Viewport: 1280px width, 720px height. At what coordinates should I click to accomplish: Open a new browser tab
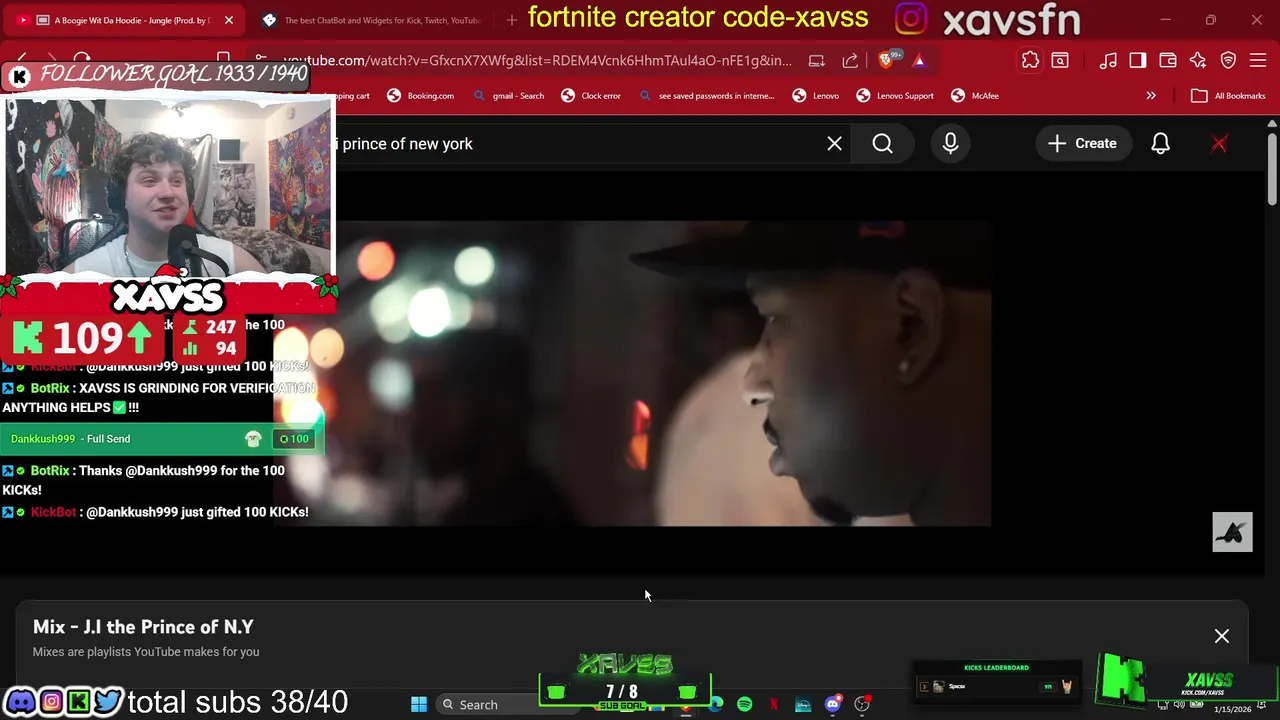511,20
